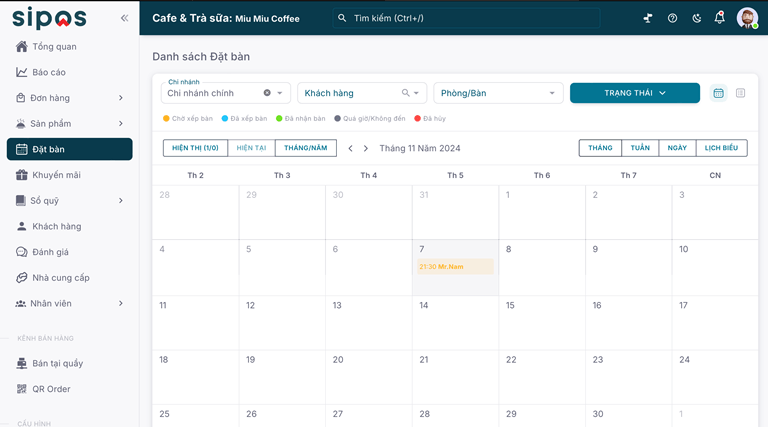Open Tổng quan menu item
The image size is (768, 427).
(x=70, y=47)
